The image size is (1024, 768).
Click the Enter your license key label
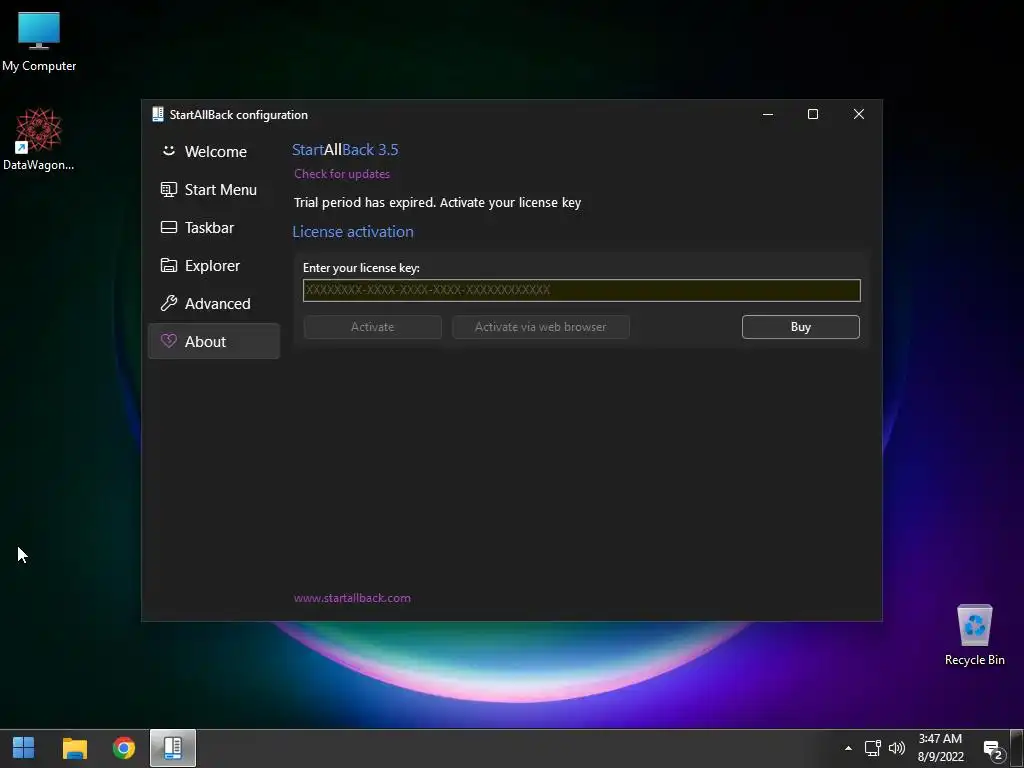click(x=361, y=268)
